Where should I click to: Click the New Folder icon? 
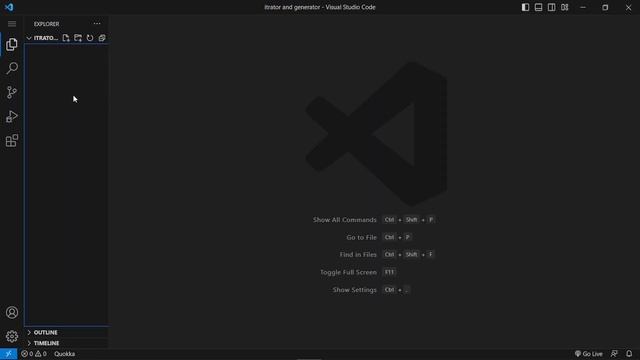78,38
